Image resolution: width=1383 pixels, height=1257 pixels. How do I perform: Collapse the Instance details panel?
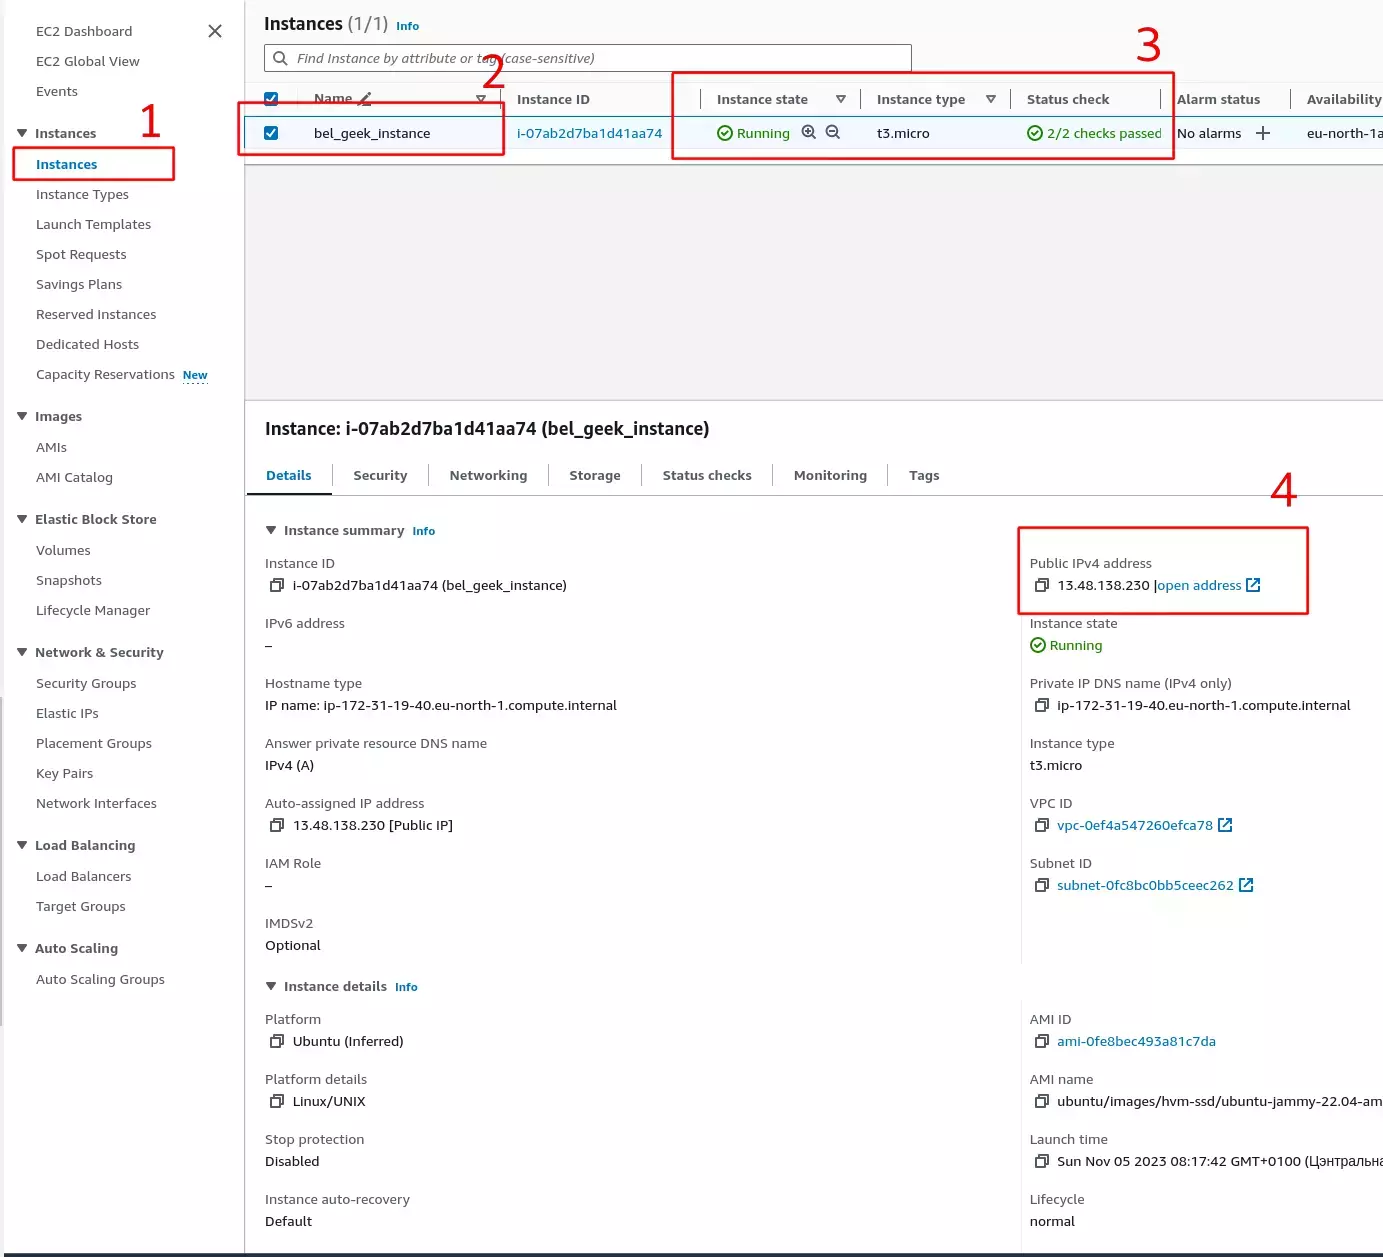[270, 986]
